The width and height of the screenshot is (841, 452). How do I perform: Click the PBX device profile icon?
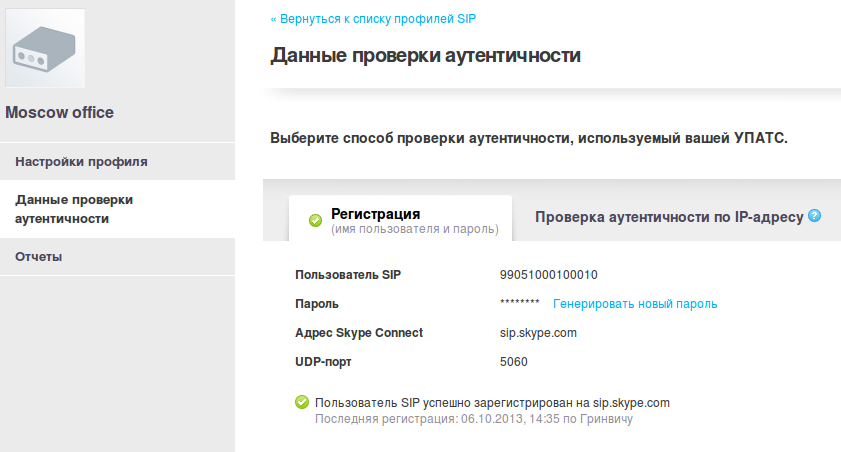(x=45, y=48)
